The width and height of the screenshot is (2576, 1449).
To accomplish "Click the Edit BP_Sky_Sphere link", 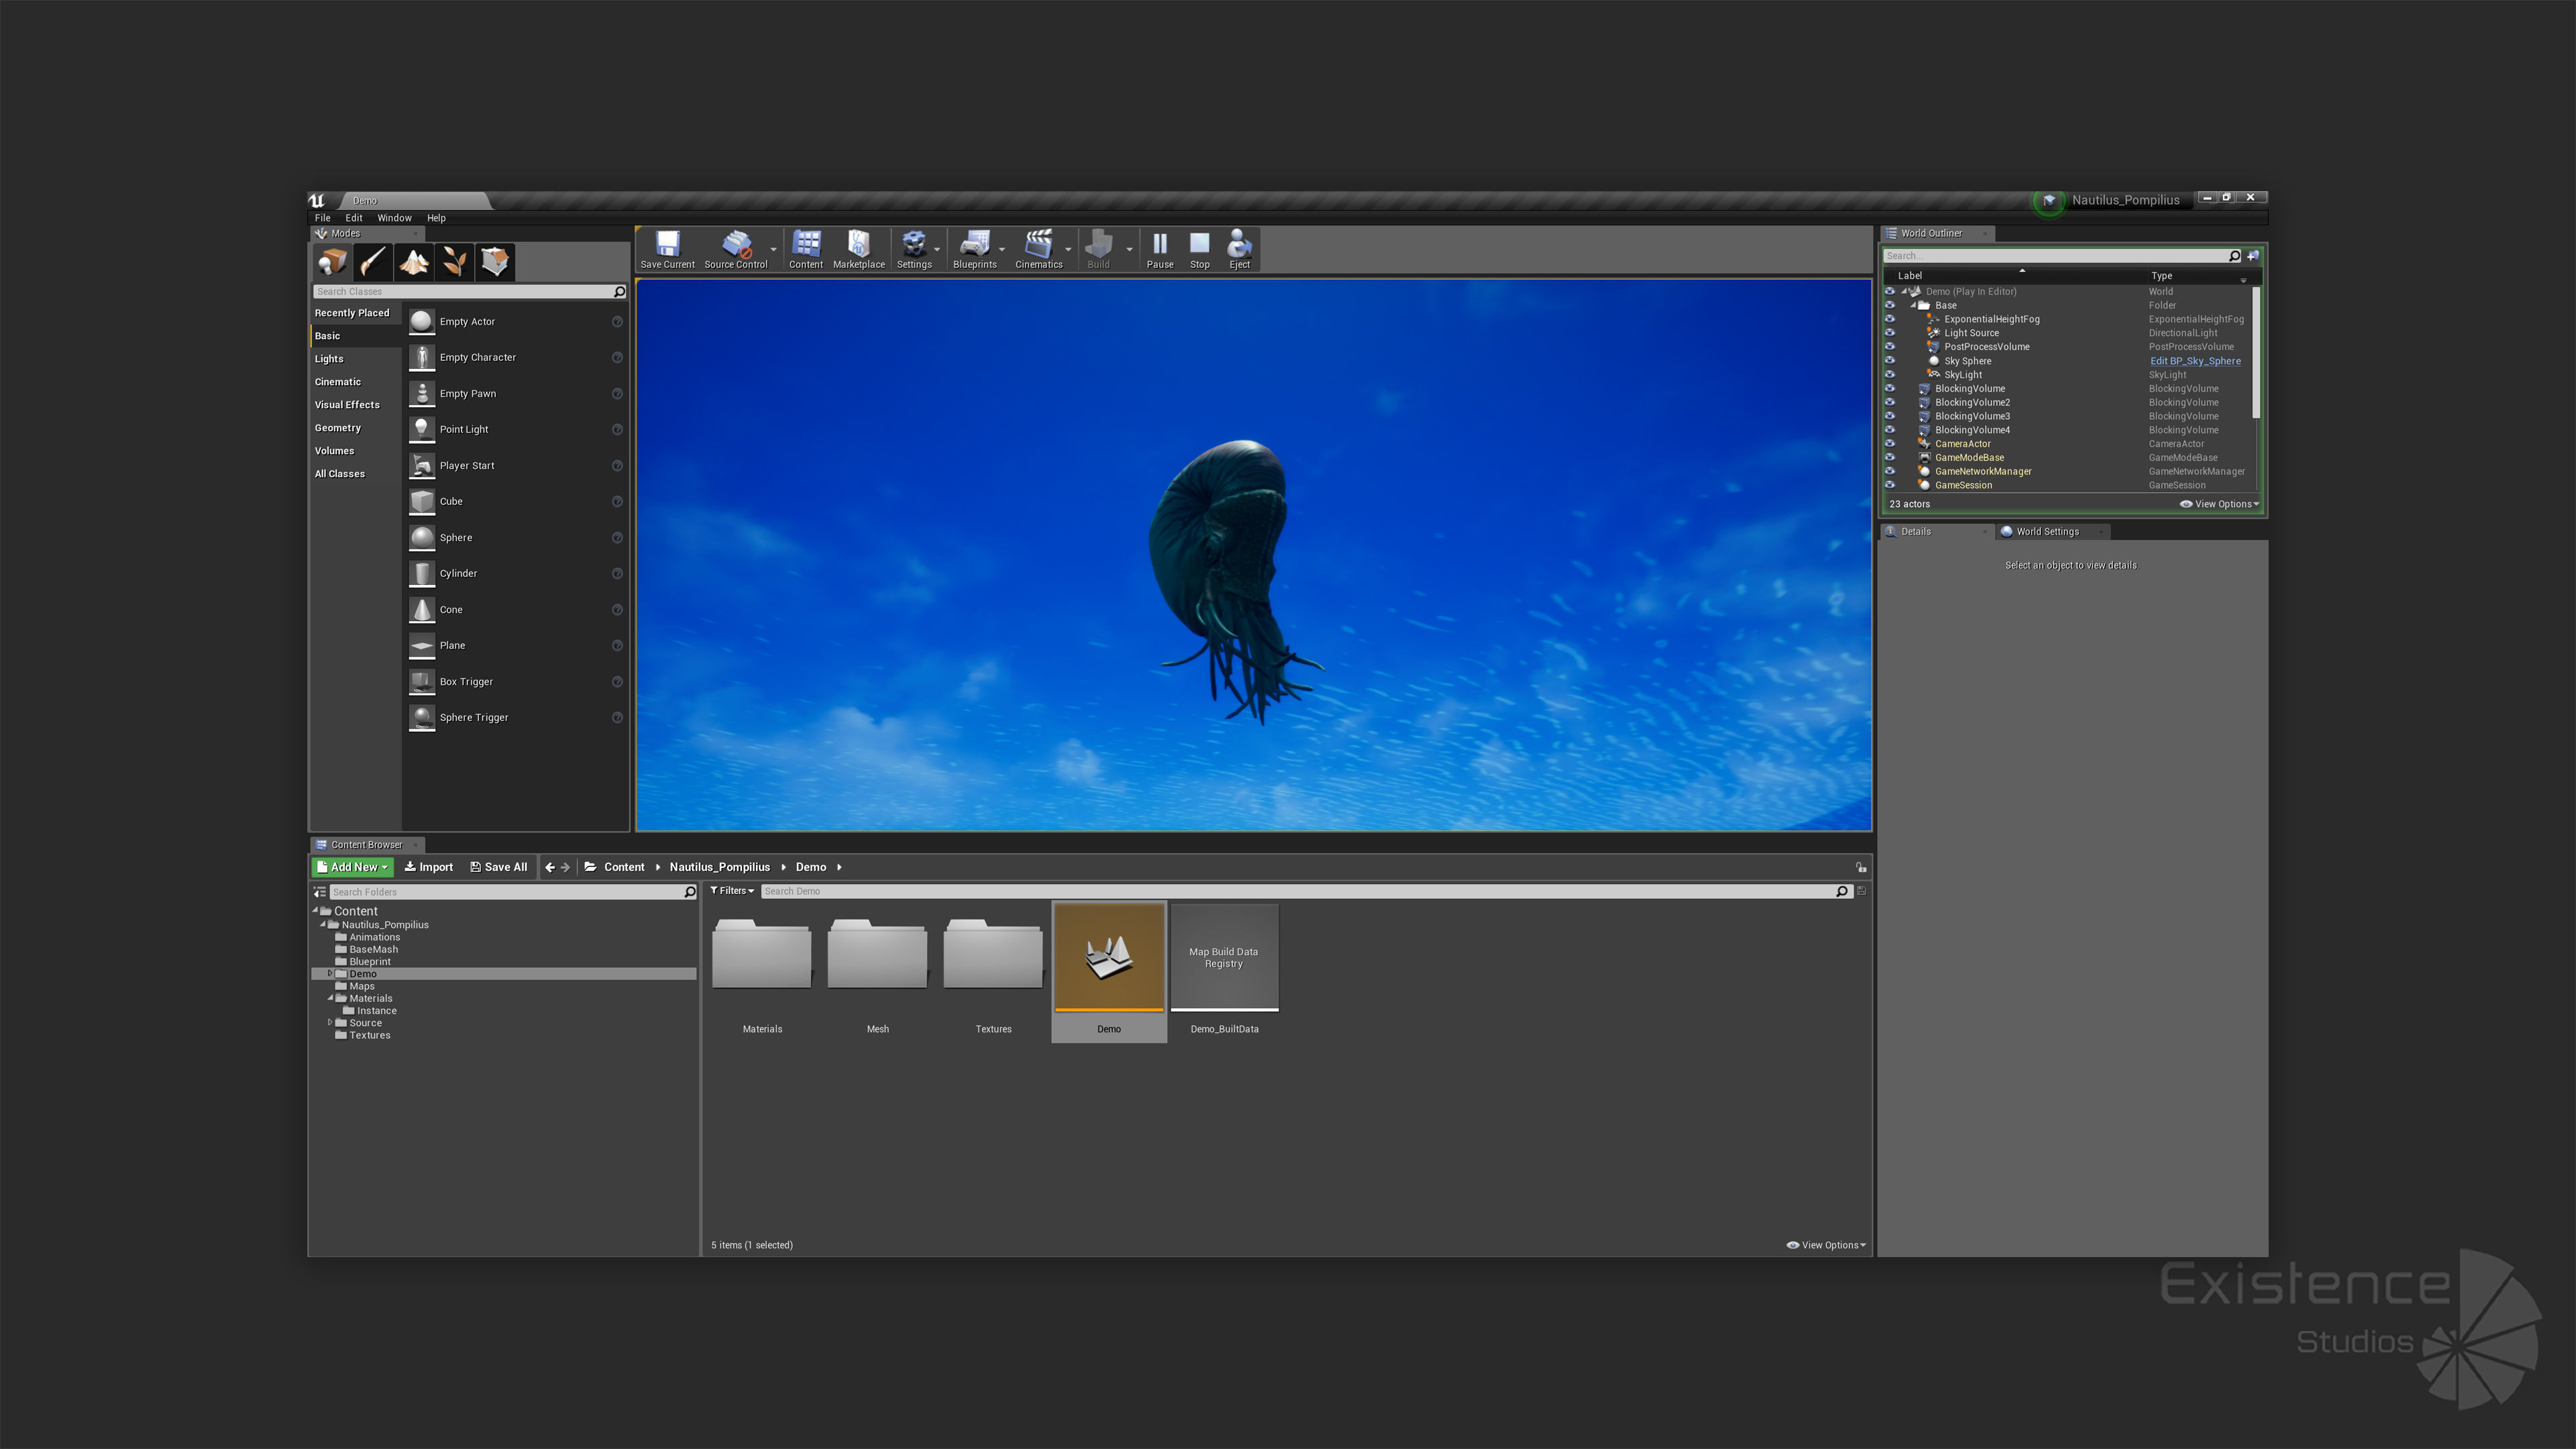I will point(2195,361).
